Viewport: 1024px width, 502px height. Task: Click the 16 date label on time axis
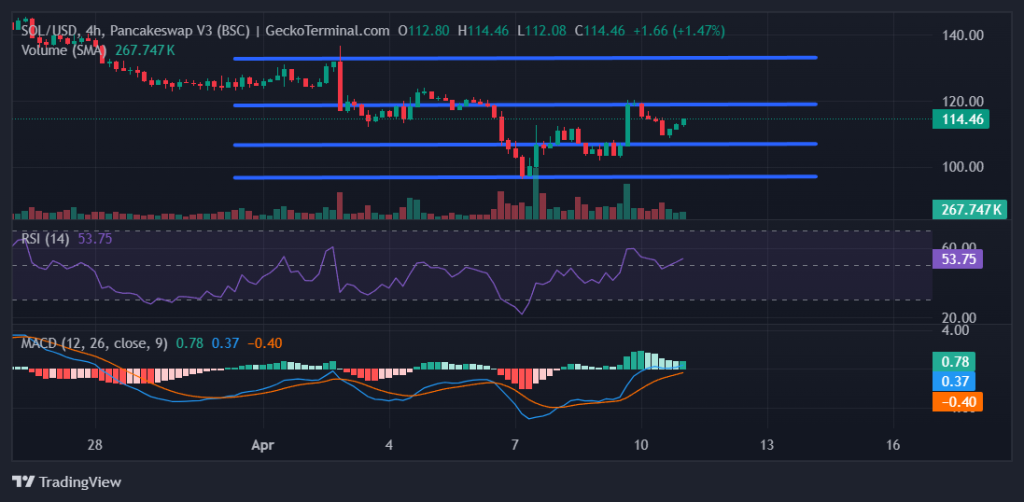pyautogui.click(x=893, y=445)
